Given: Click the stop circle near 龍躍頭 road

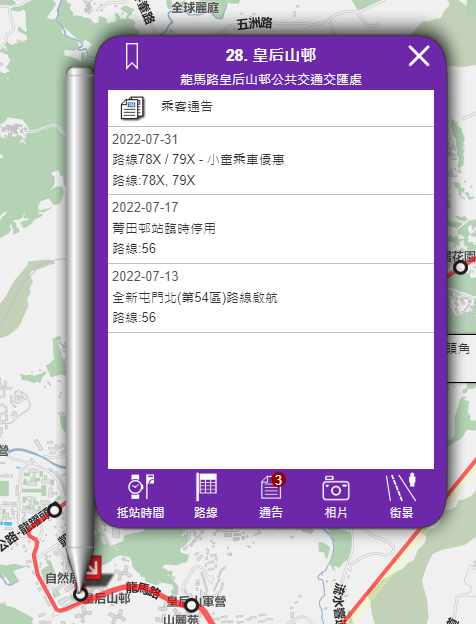Looking at the screenshot, I should click(x=55, y=510).
